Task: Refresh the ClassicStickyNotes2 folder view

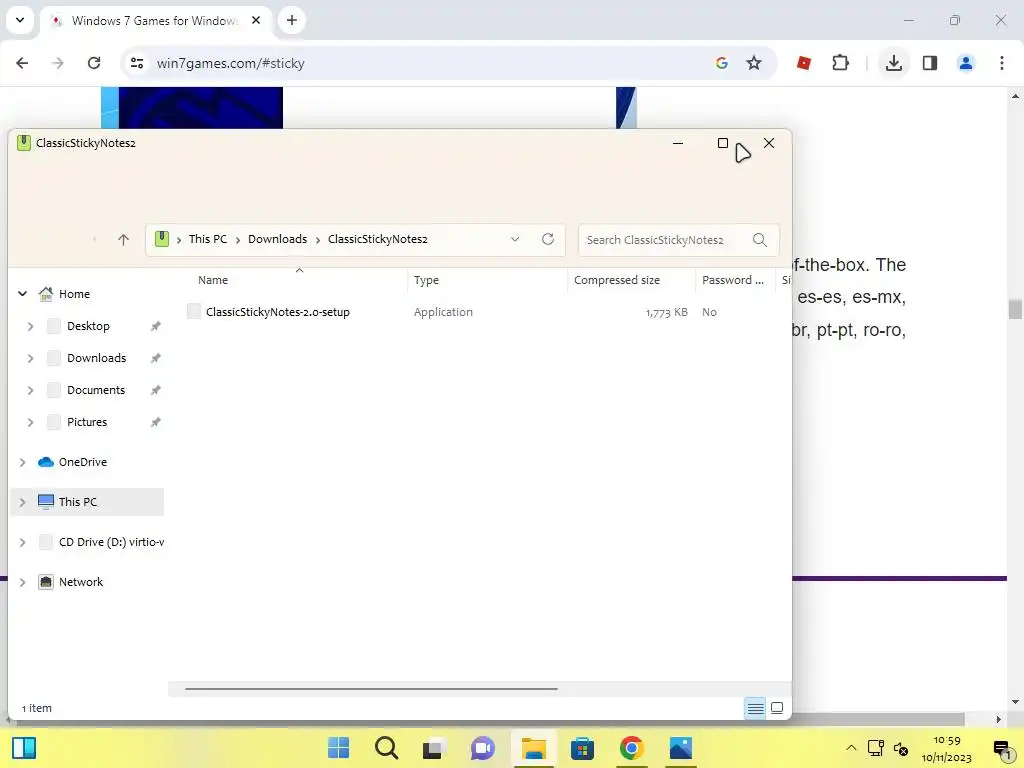Action: [548, 239]
